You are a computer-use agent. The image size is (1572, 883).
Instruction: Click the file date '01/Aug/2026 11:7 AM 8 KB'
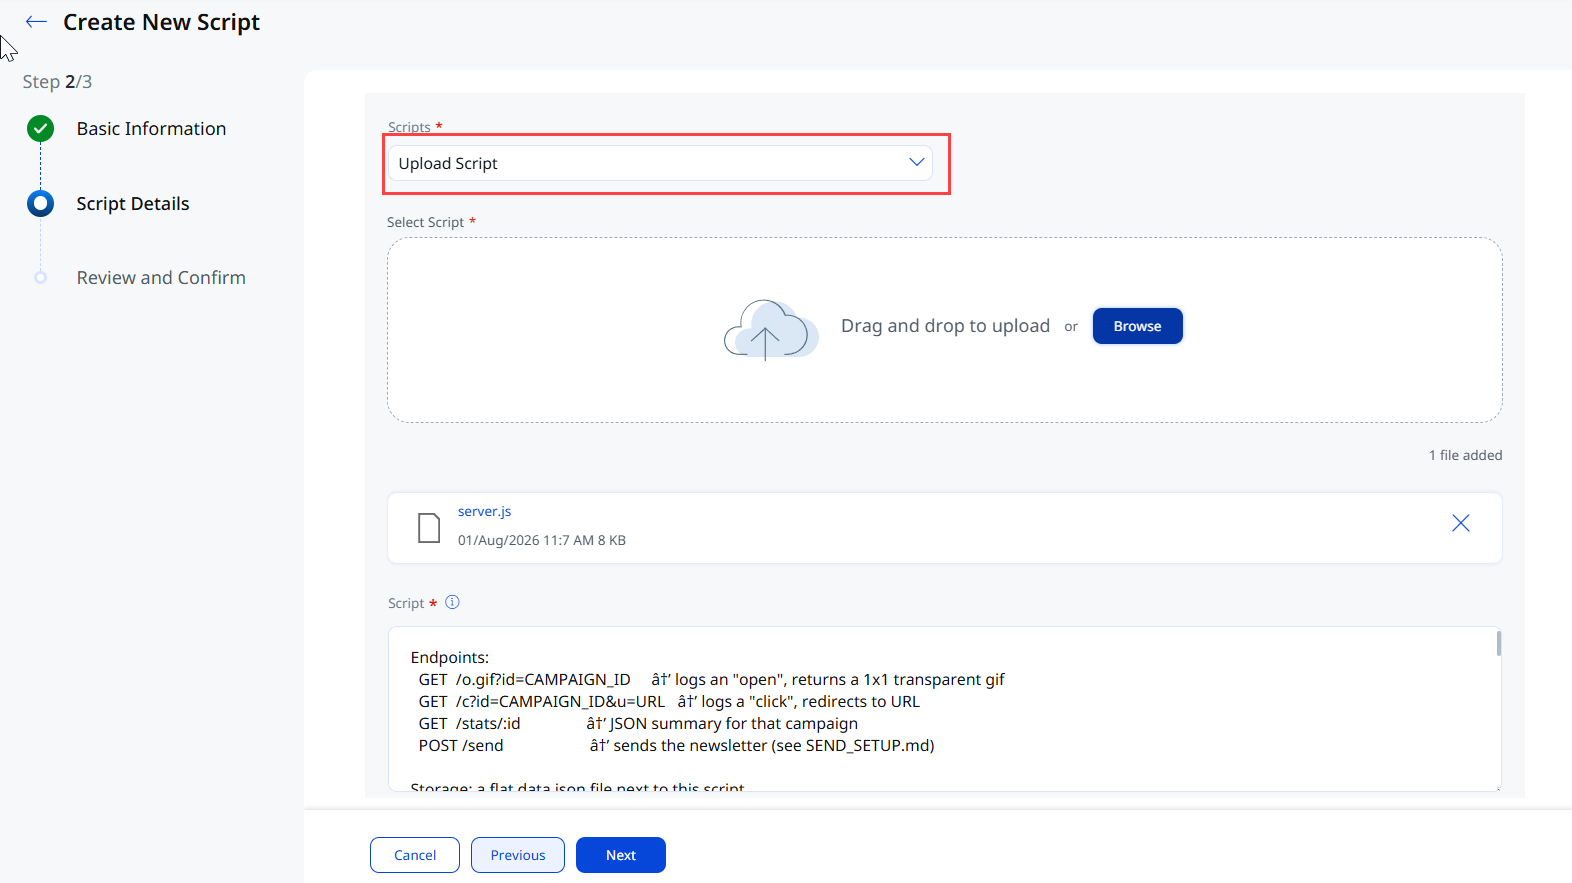tap(542, 540)
